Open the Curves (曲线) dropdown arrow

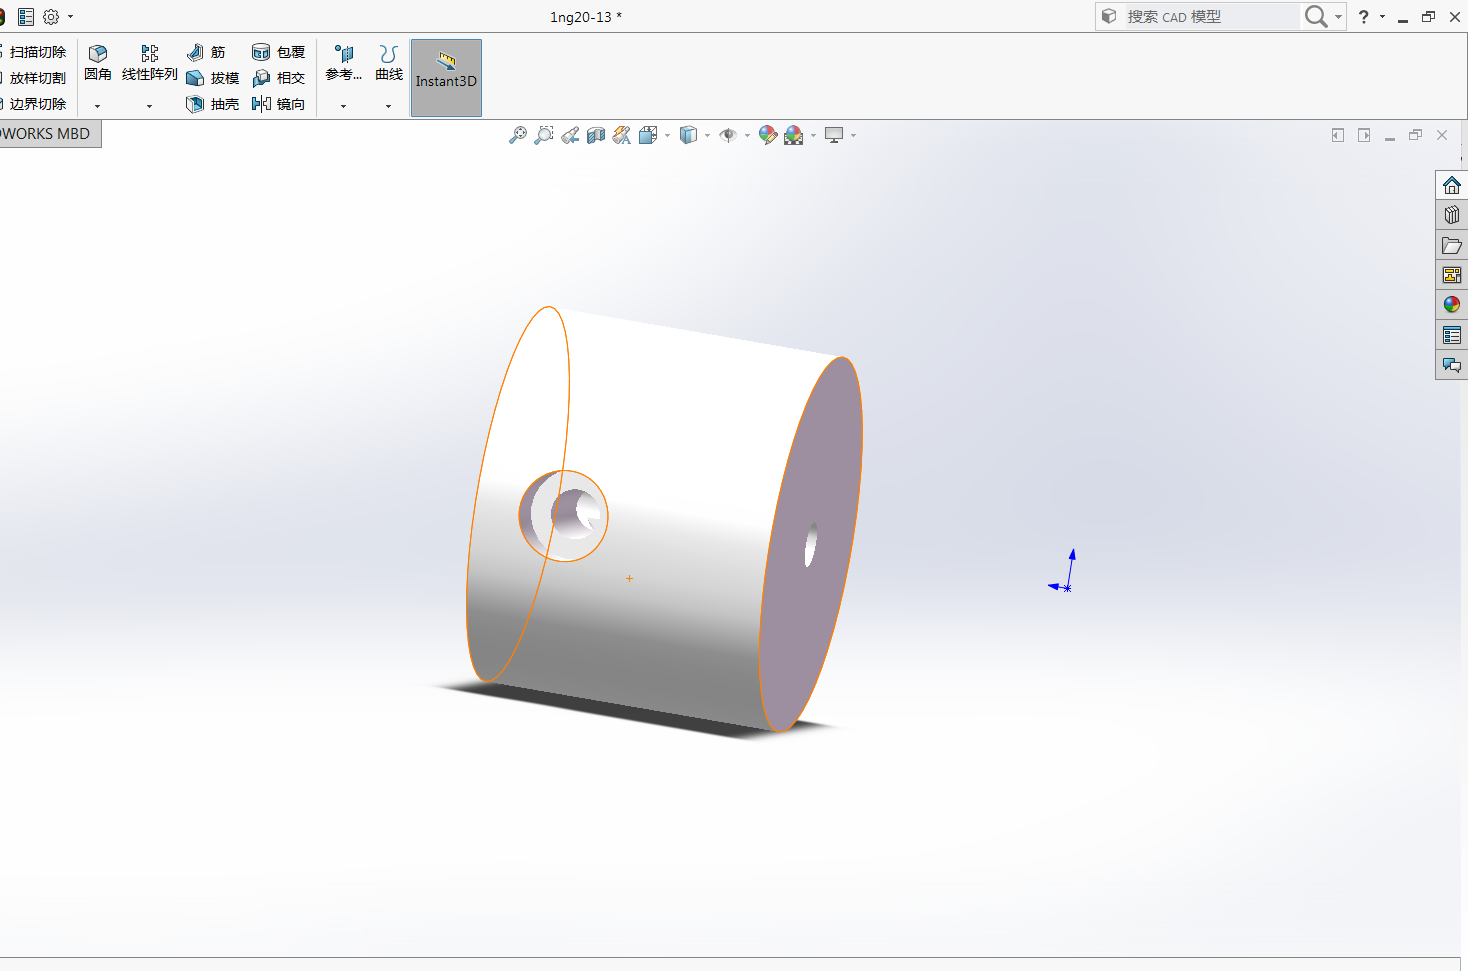click(388, 106)
